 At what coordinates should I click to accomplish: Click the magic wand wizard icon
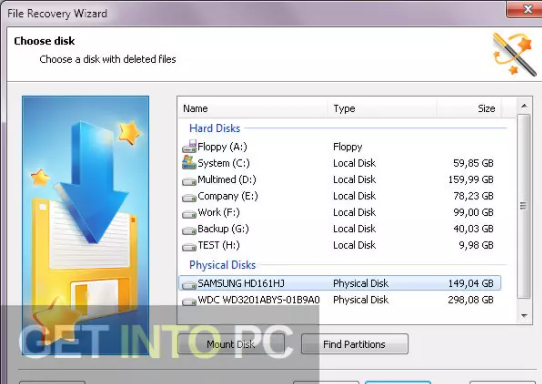(515, 54)
